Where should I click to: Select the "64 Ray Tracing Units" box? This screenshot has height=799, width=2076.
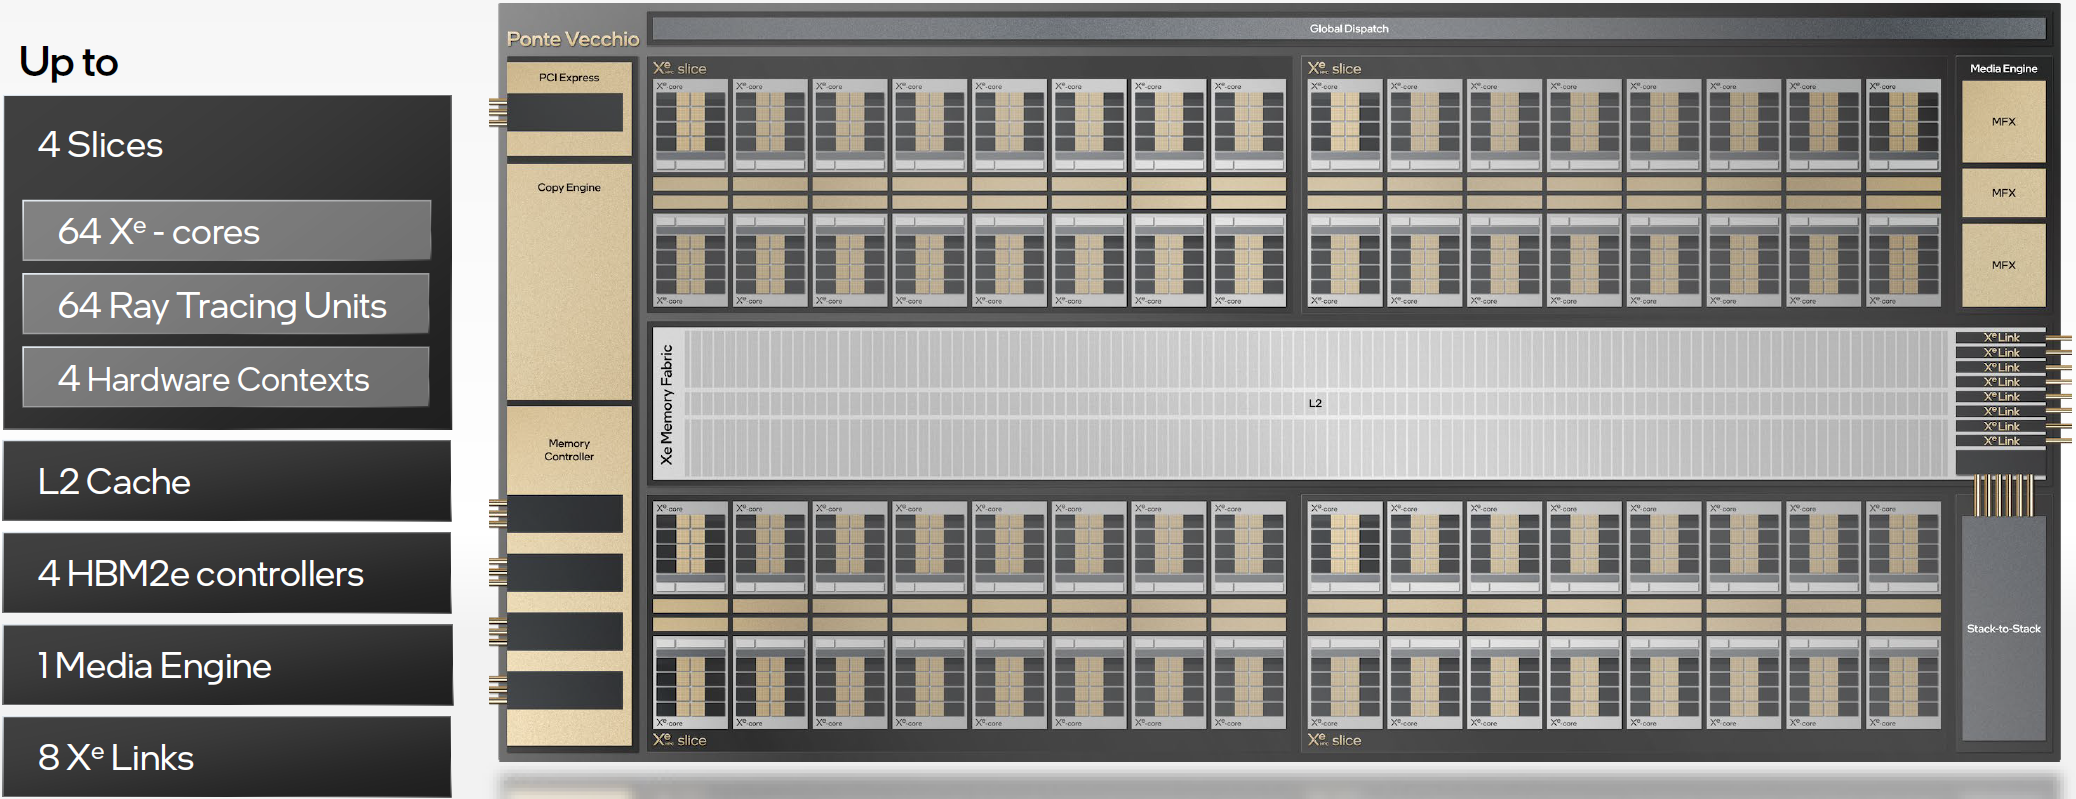tap(226, 305)
